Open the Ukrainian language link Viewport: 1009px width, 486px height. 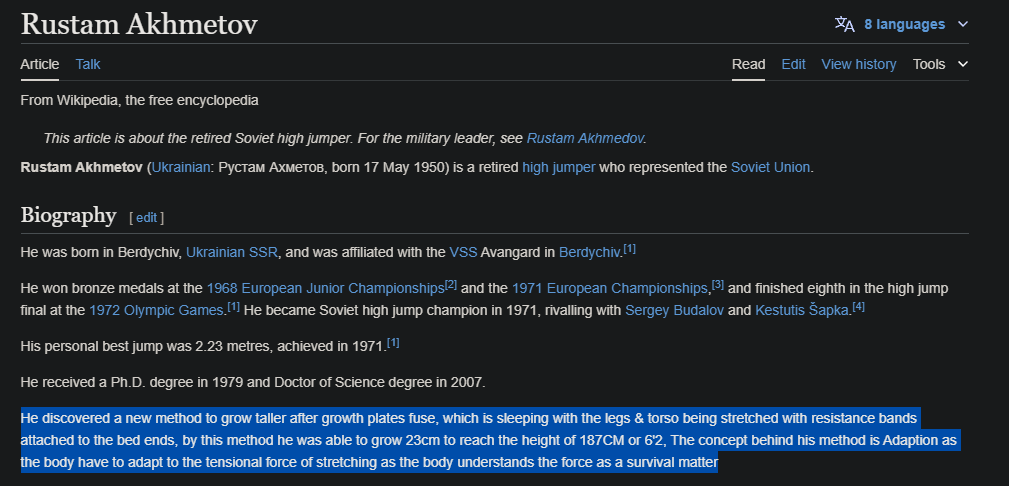pyautogui.click(x=179, y=167)
